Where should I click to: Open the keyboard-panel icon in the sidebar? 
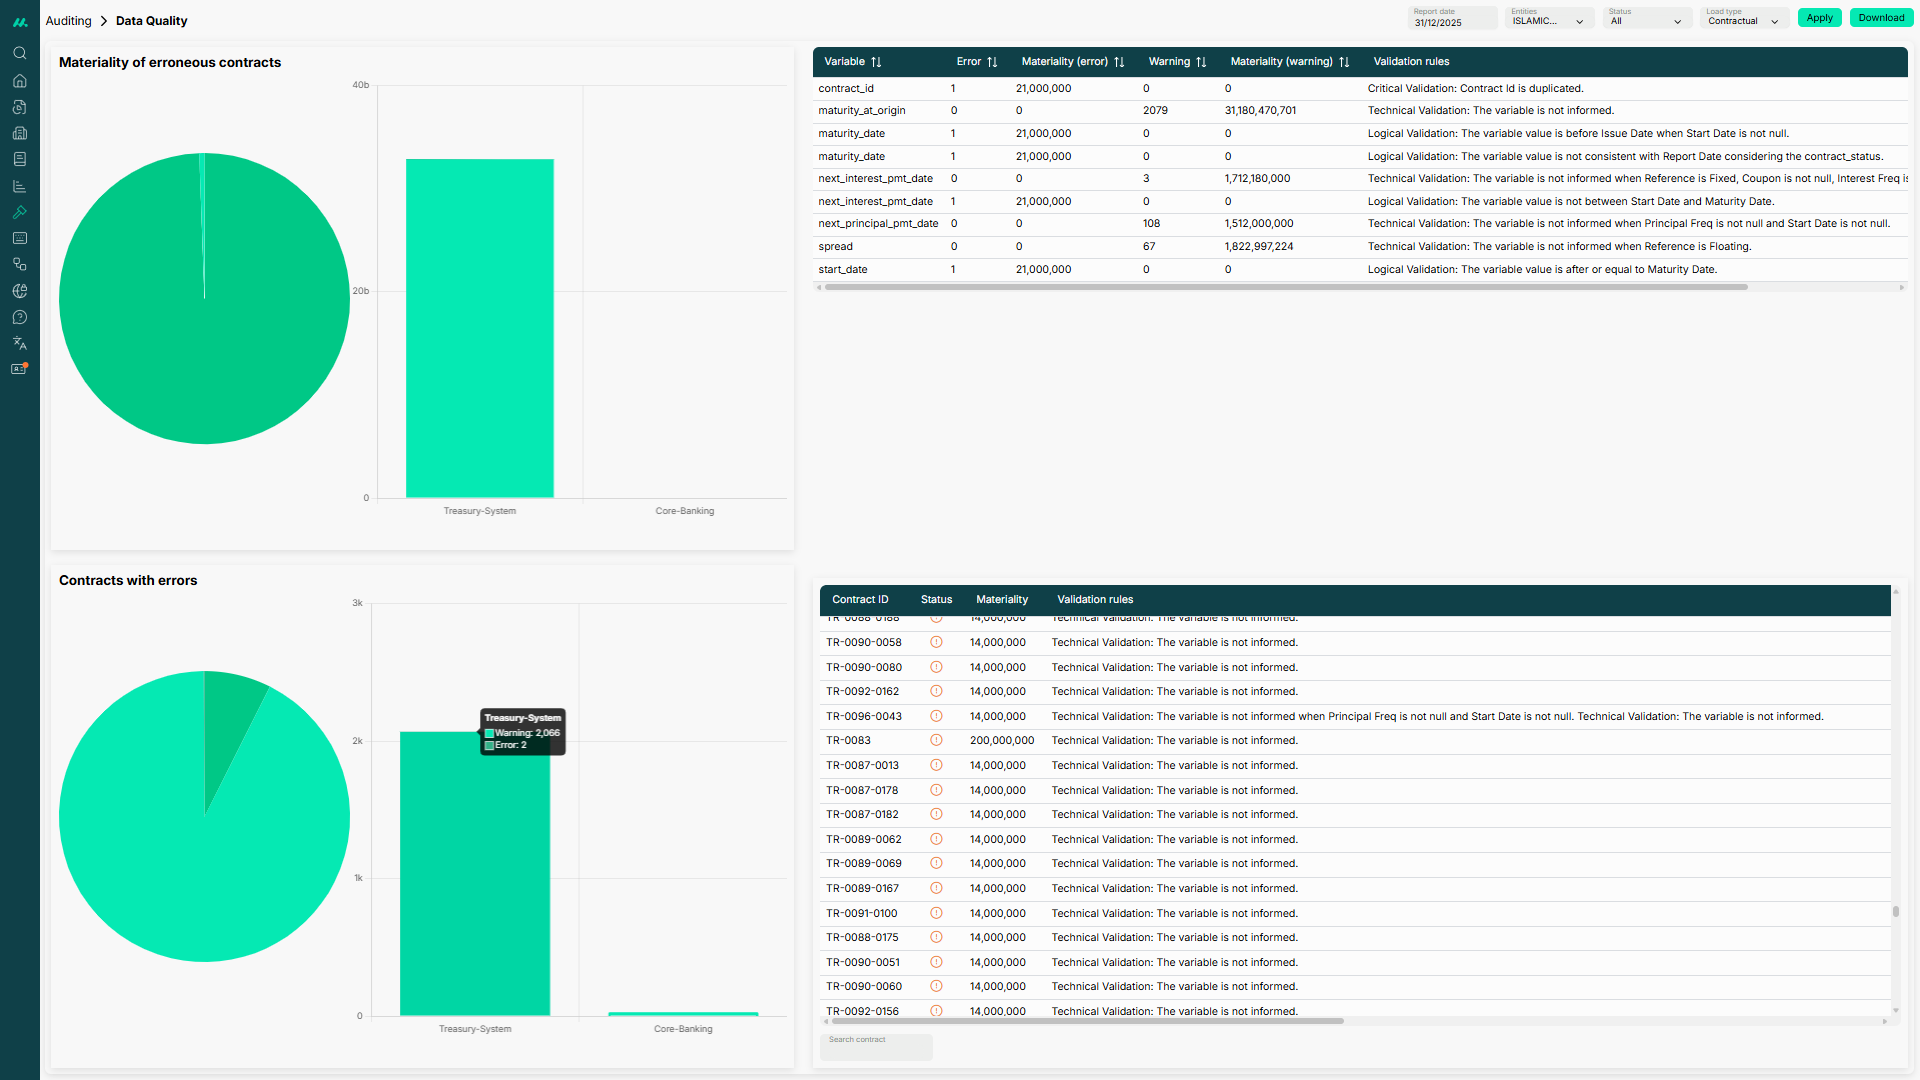pos(19,238)
